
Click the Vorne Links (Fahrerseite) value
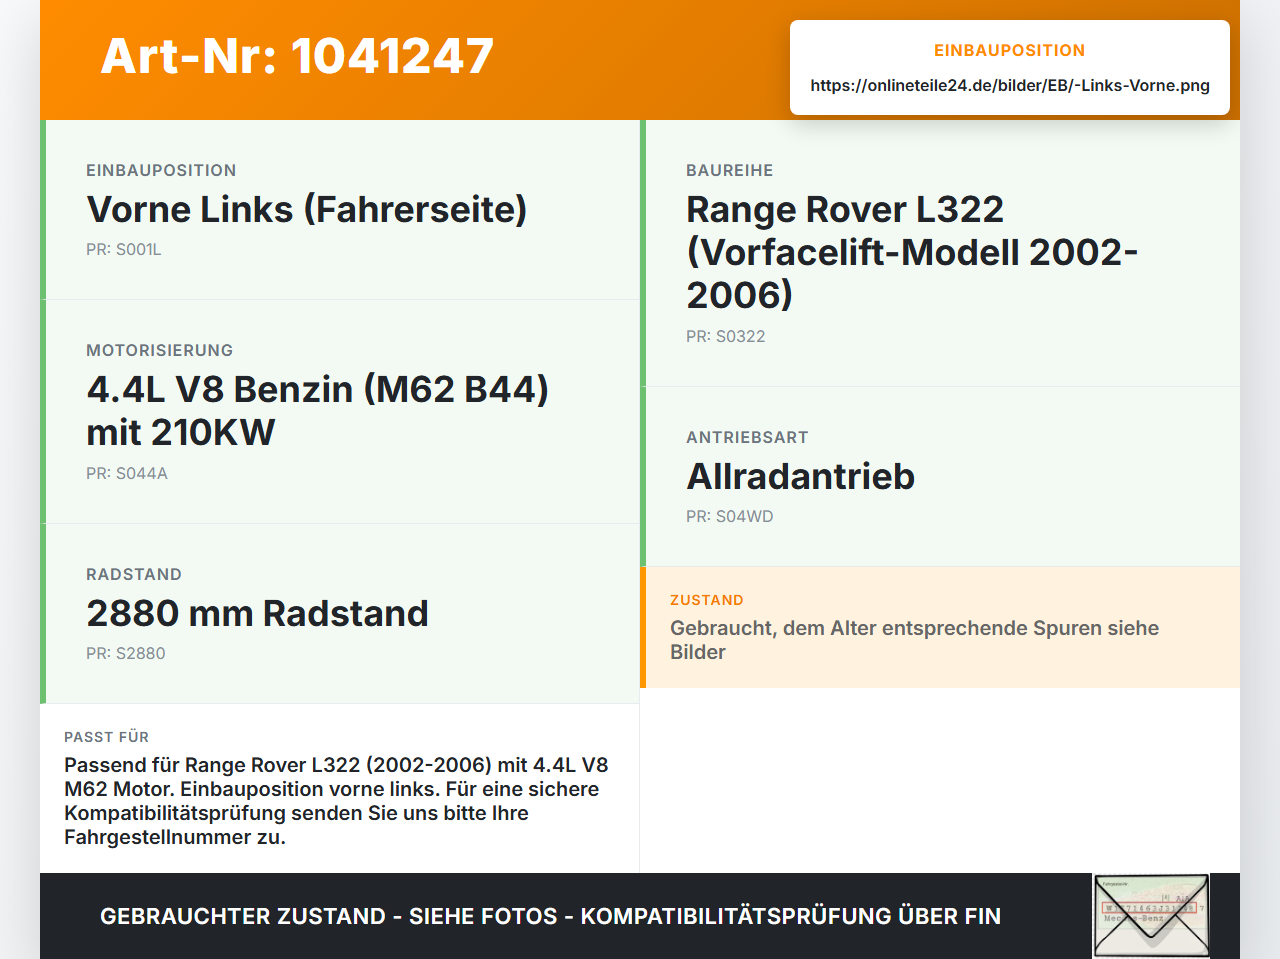(x=307, y=209)
